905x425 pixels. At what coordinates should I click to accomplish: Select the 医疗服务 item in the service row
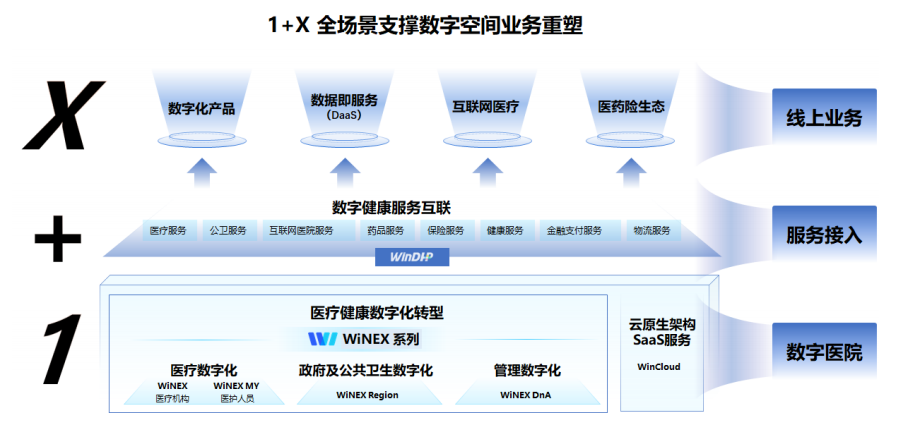point(169,231)
